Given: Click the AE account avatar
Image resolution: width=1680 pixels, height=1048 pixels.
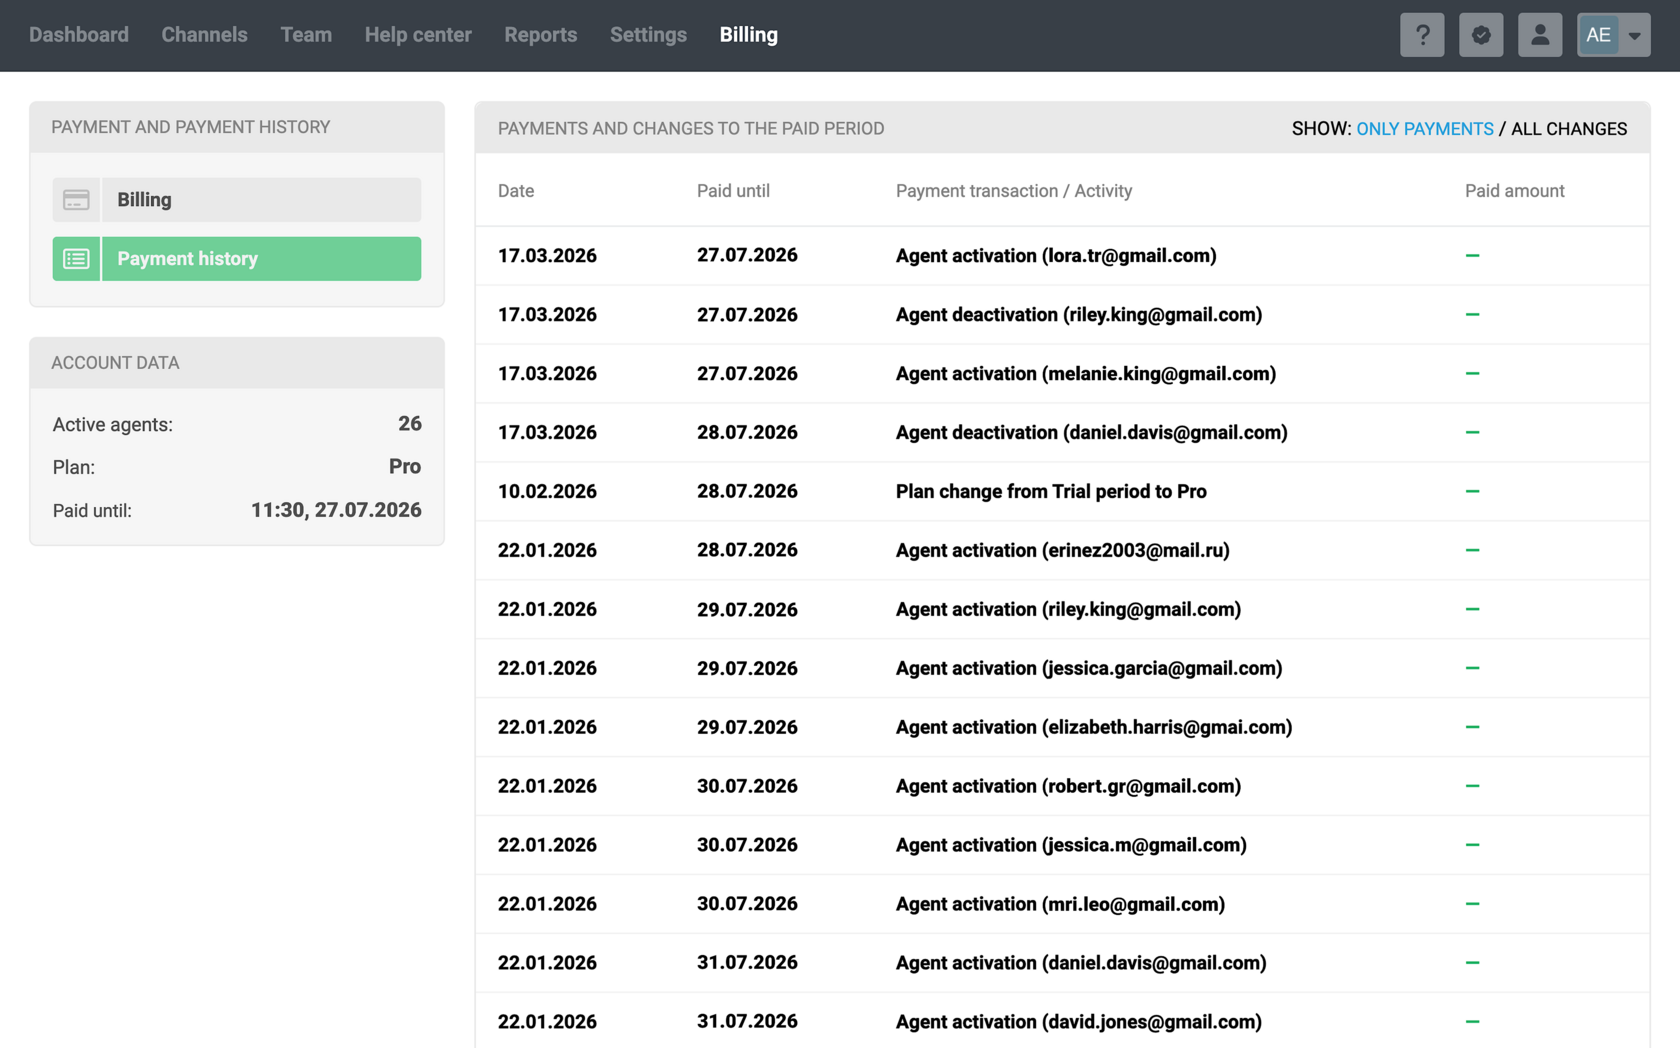Looking at the screenshot, I should [x=1597, y=35].
